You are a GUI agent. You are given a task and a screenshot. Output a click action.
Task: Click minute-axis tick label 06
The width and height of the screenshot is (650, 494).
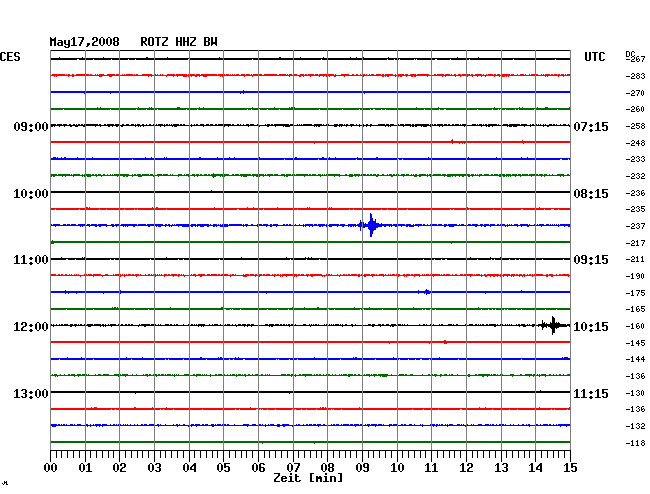point(258,468)
